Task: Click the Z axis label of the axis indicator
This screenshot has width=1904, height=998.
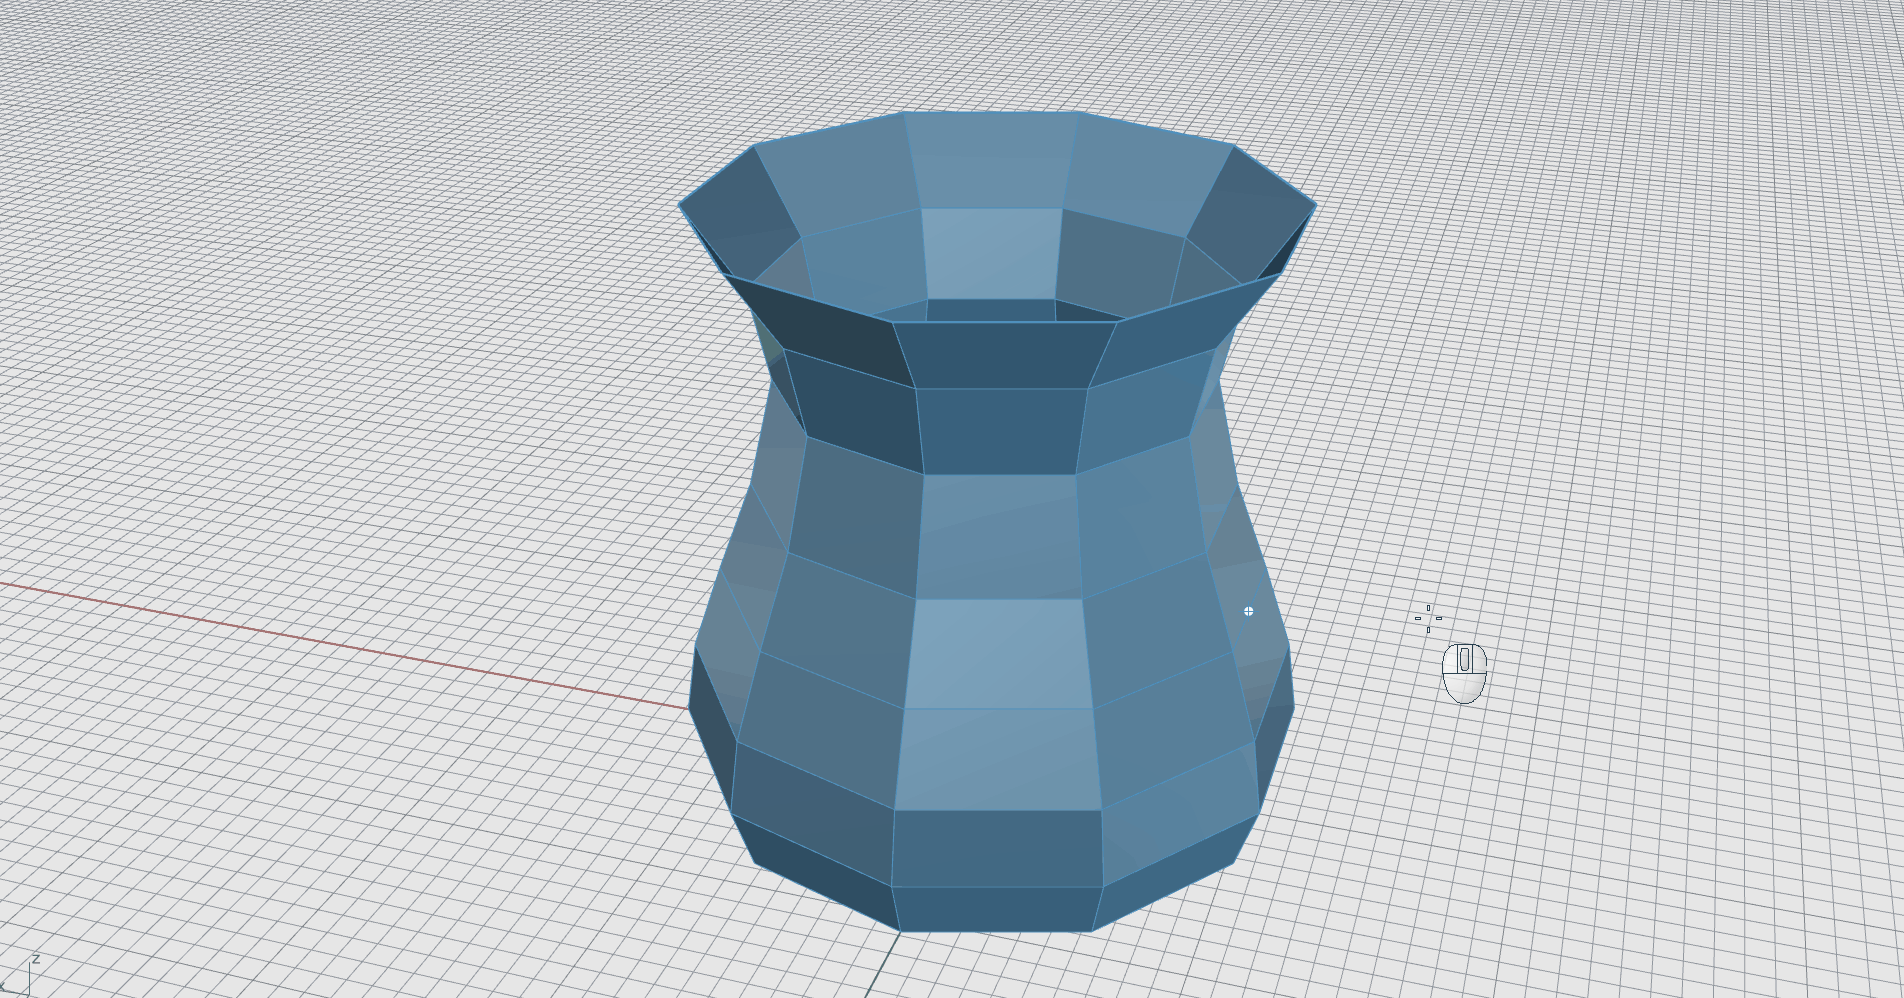Action: (x=36, y=960)
